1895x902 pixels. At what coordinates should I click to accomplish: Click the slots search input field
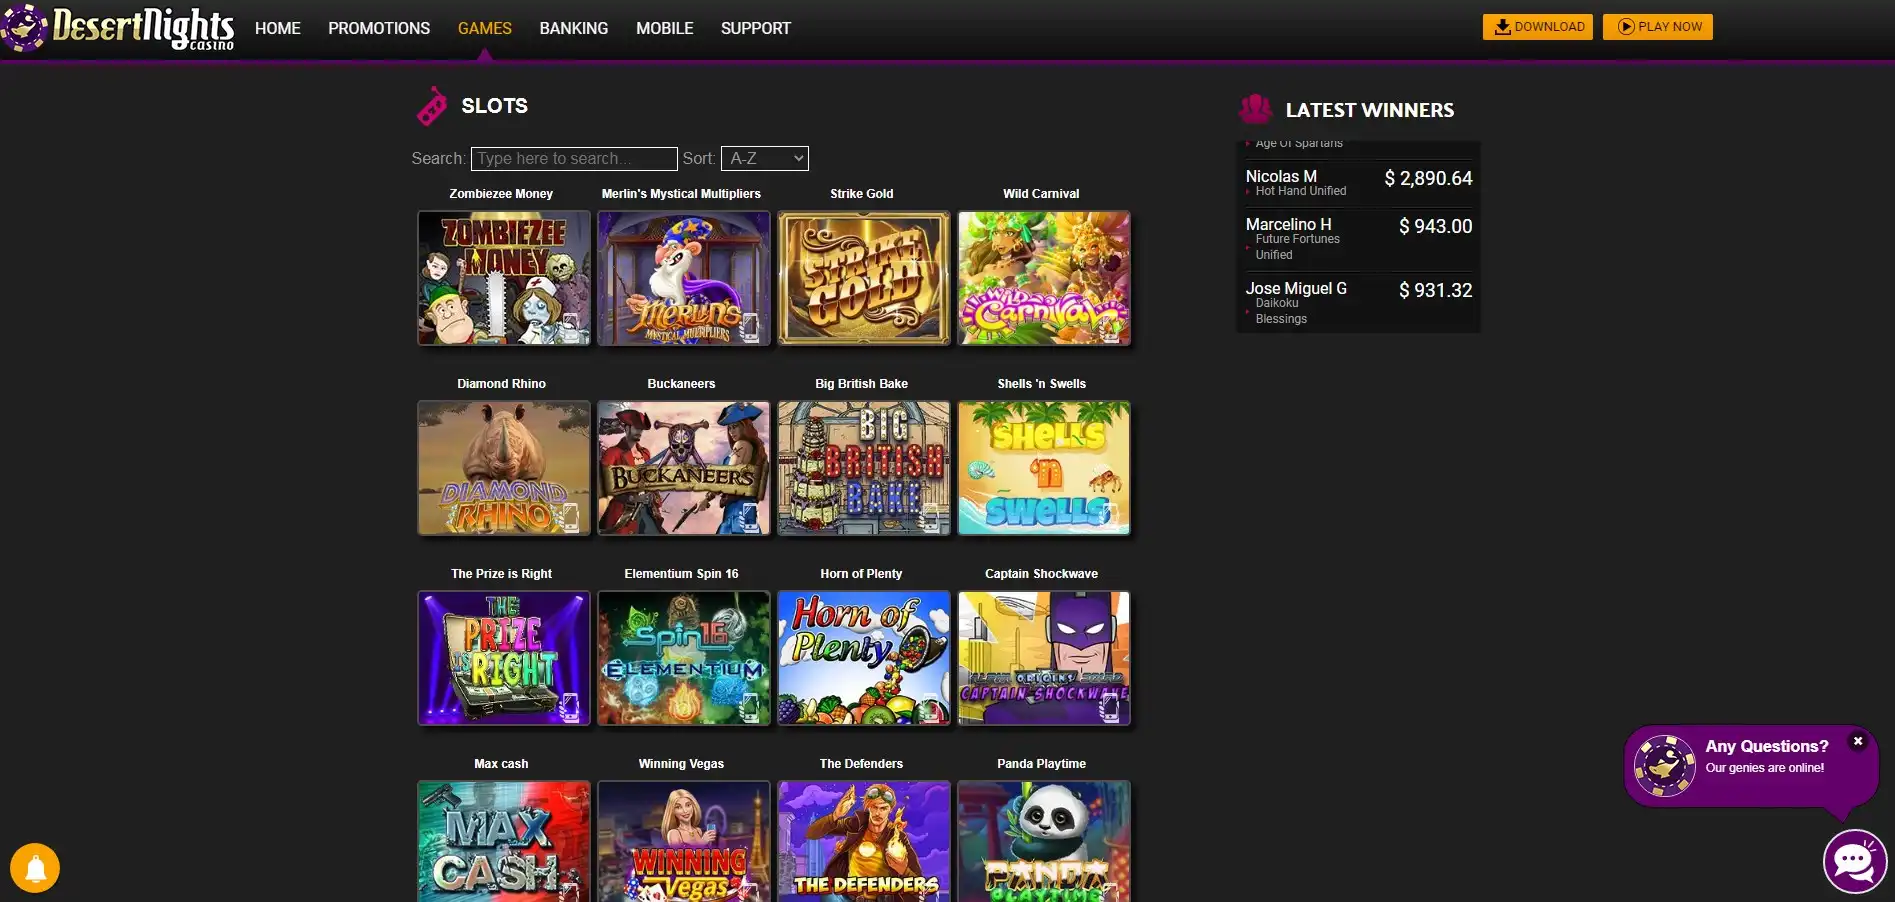pyautogui.click(x=574, y=159)
